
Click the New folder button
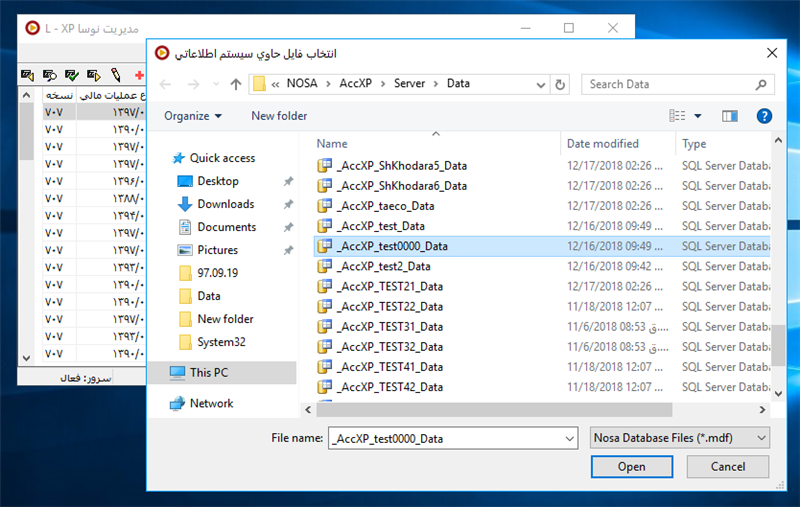tap(279, 116)
